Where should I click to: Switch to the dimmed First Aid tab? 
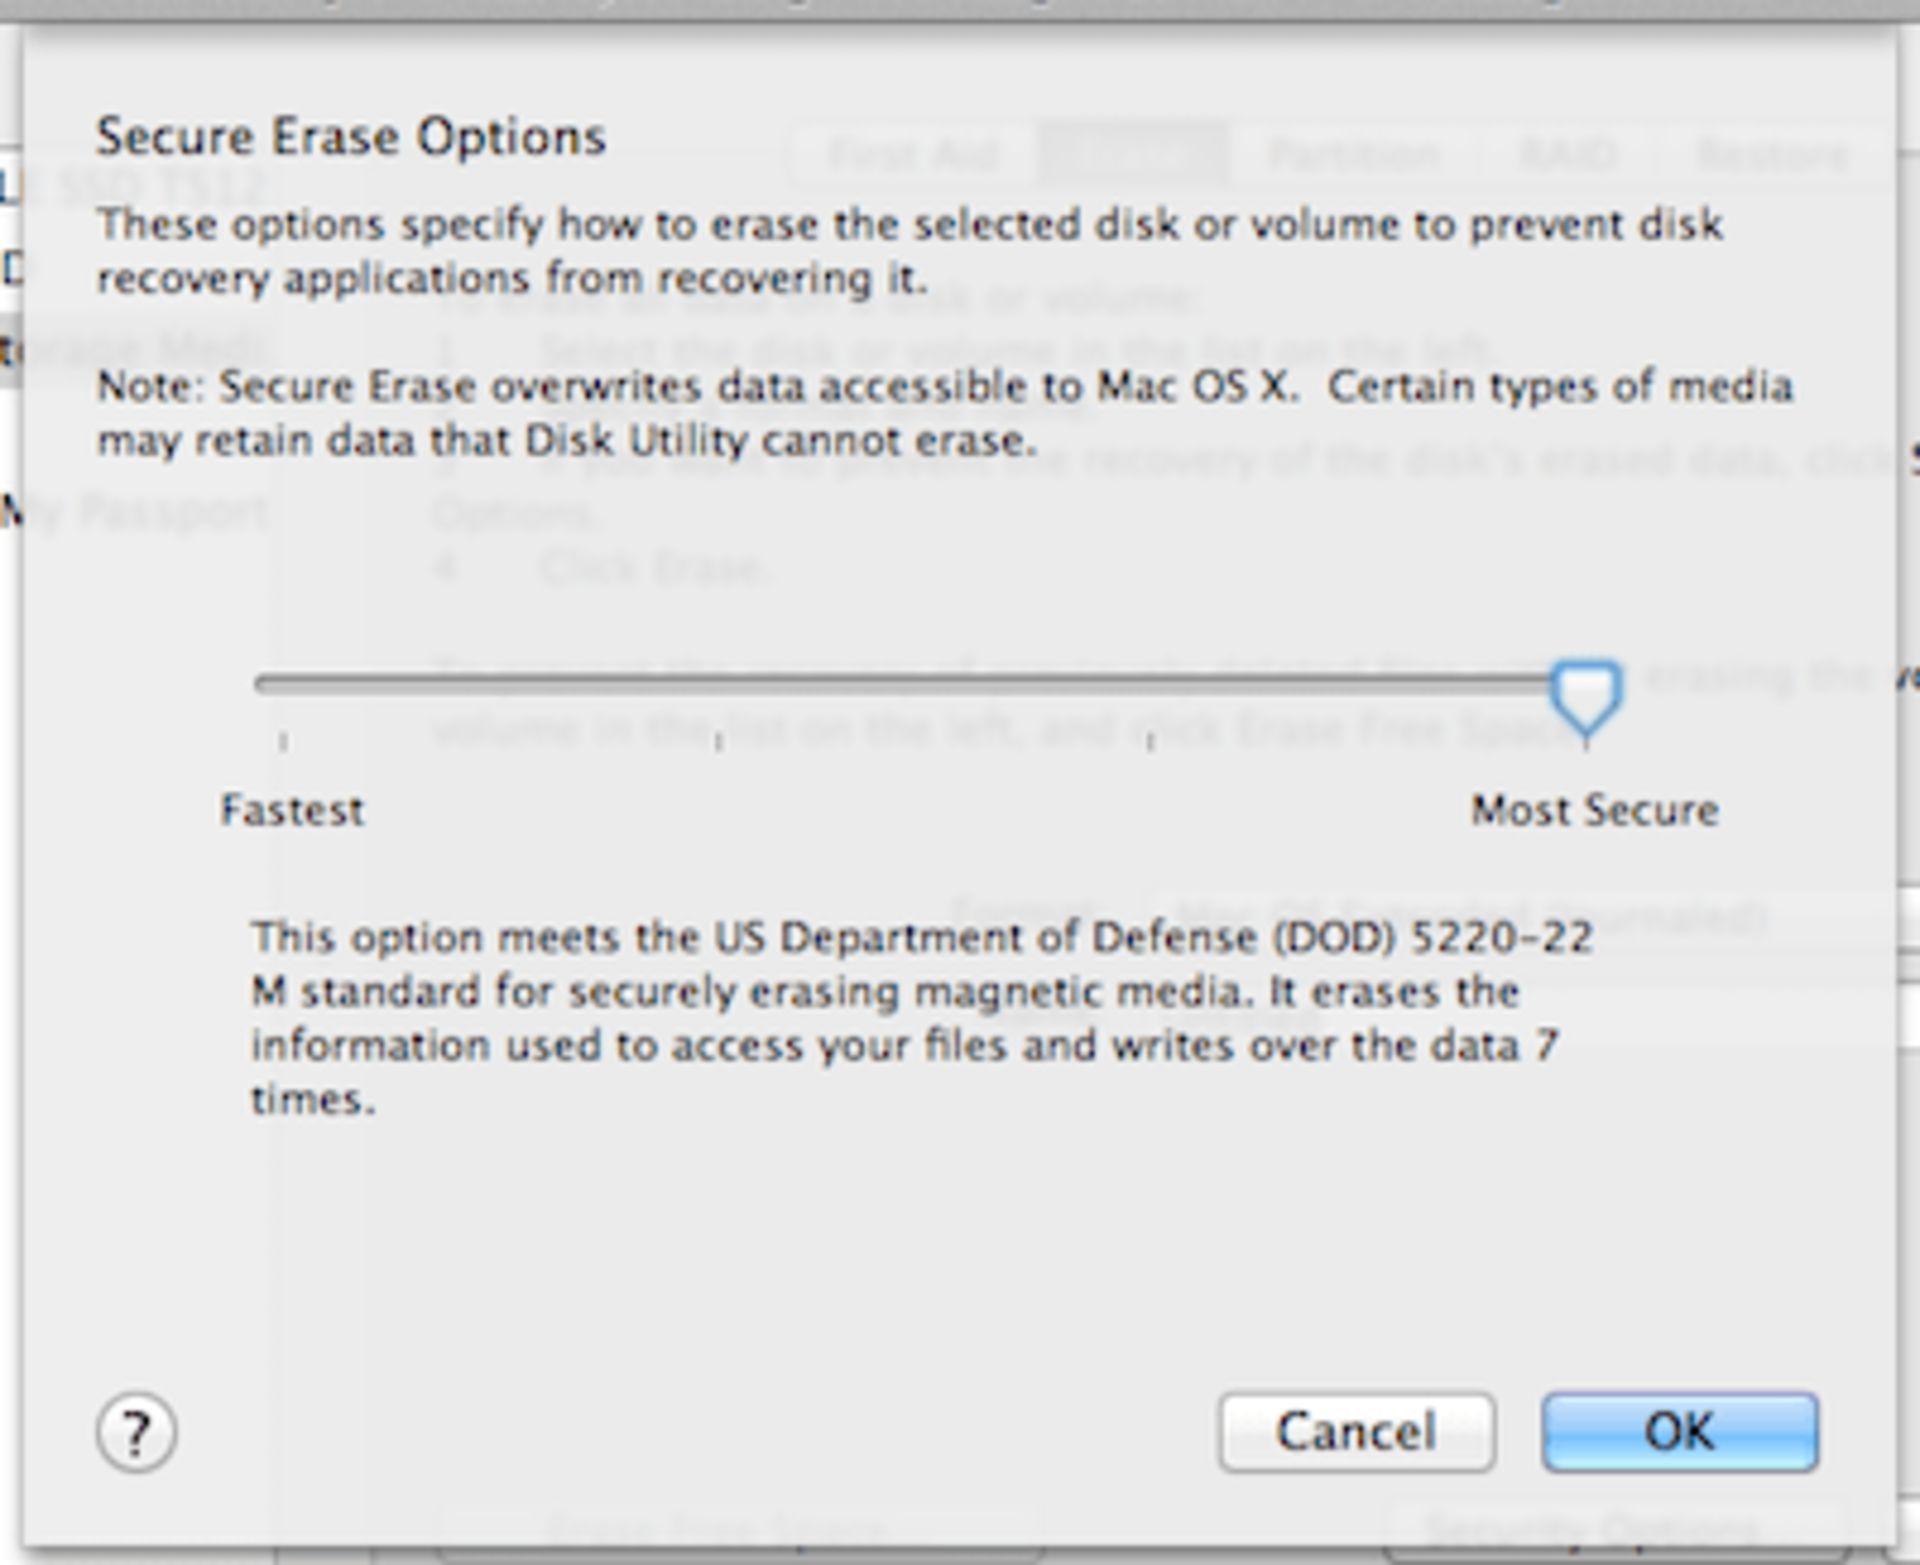(914, 156)
